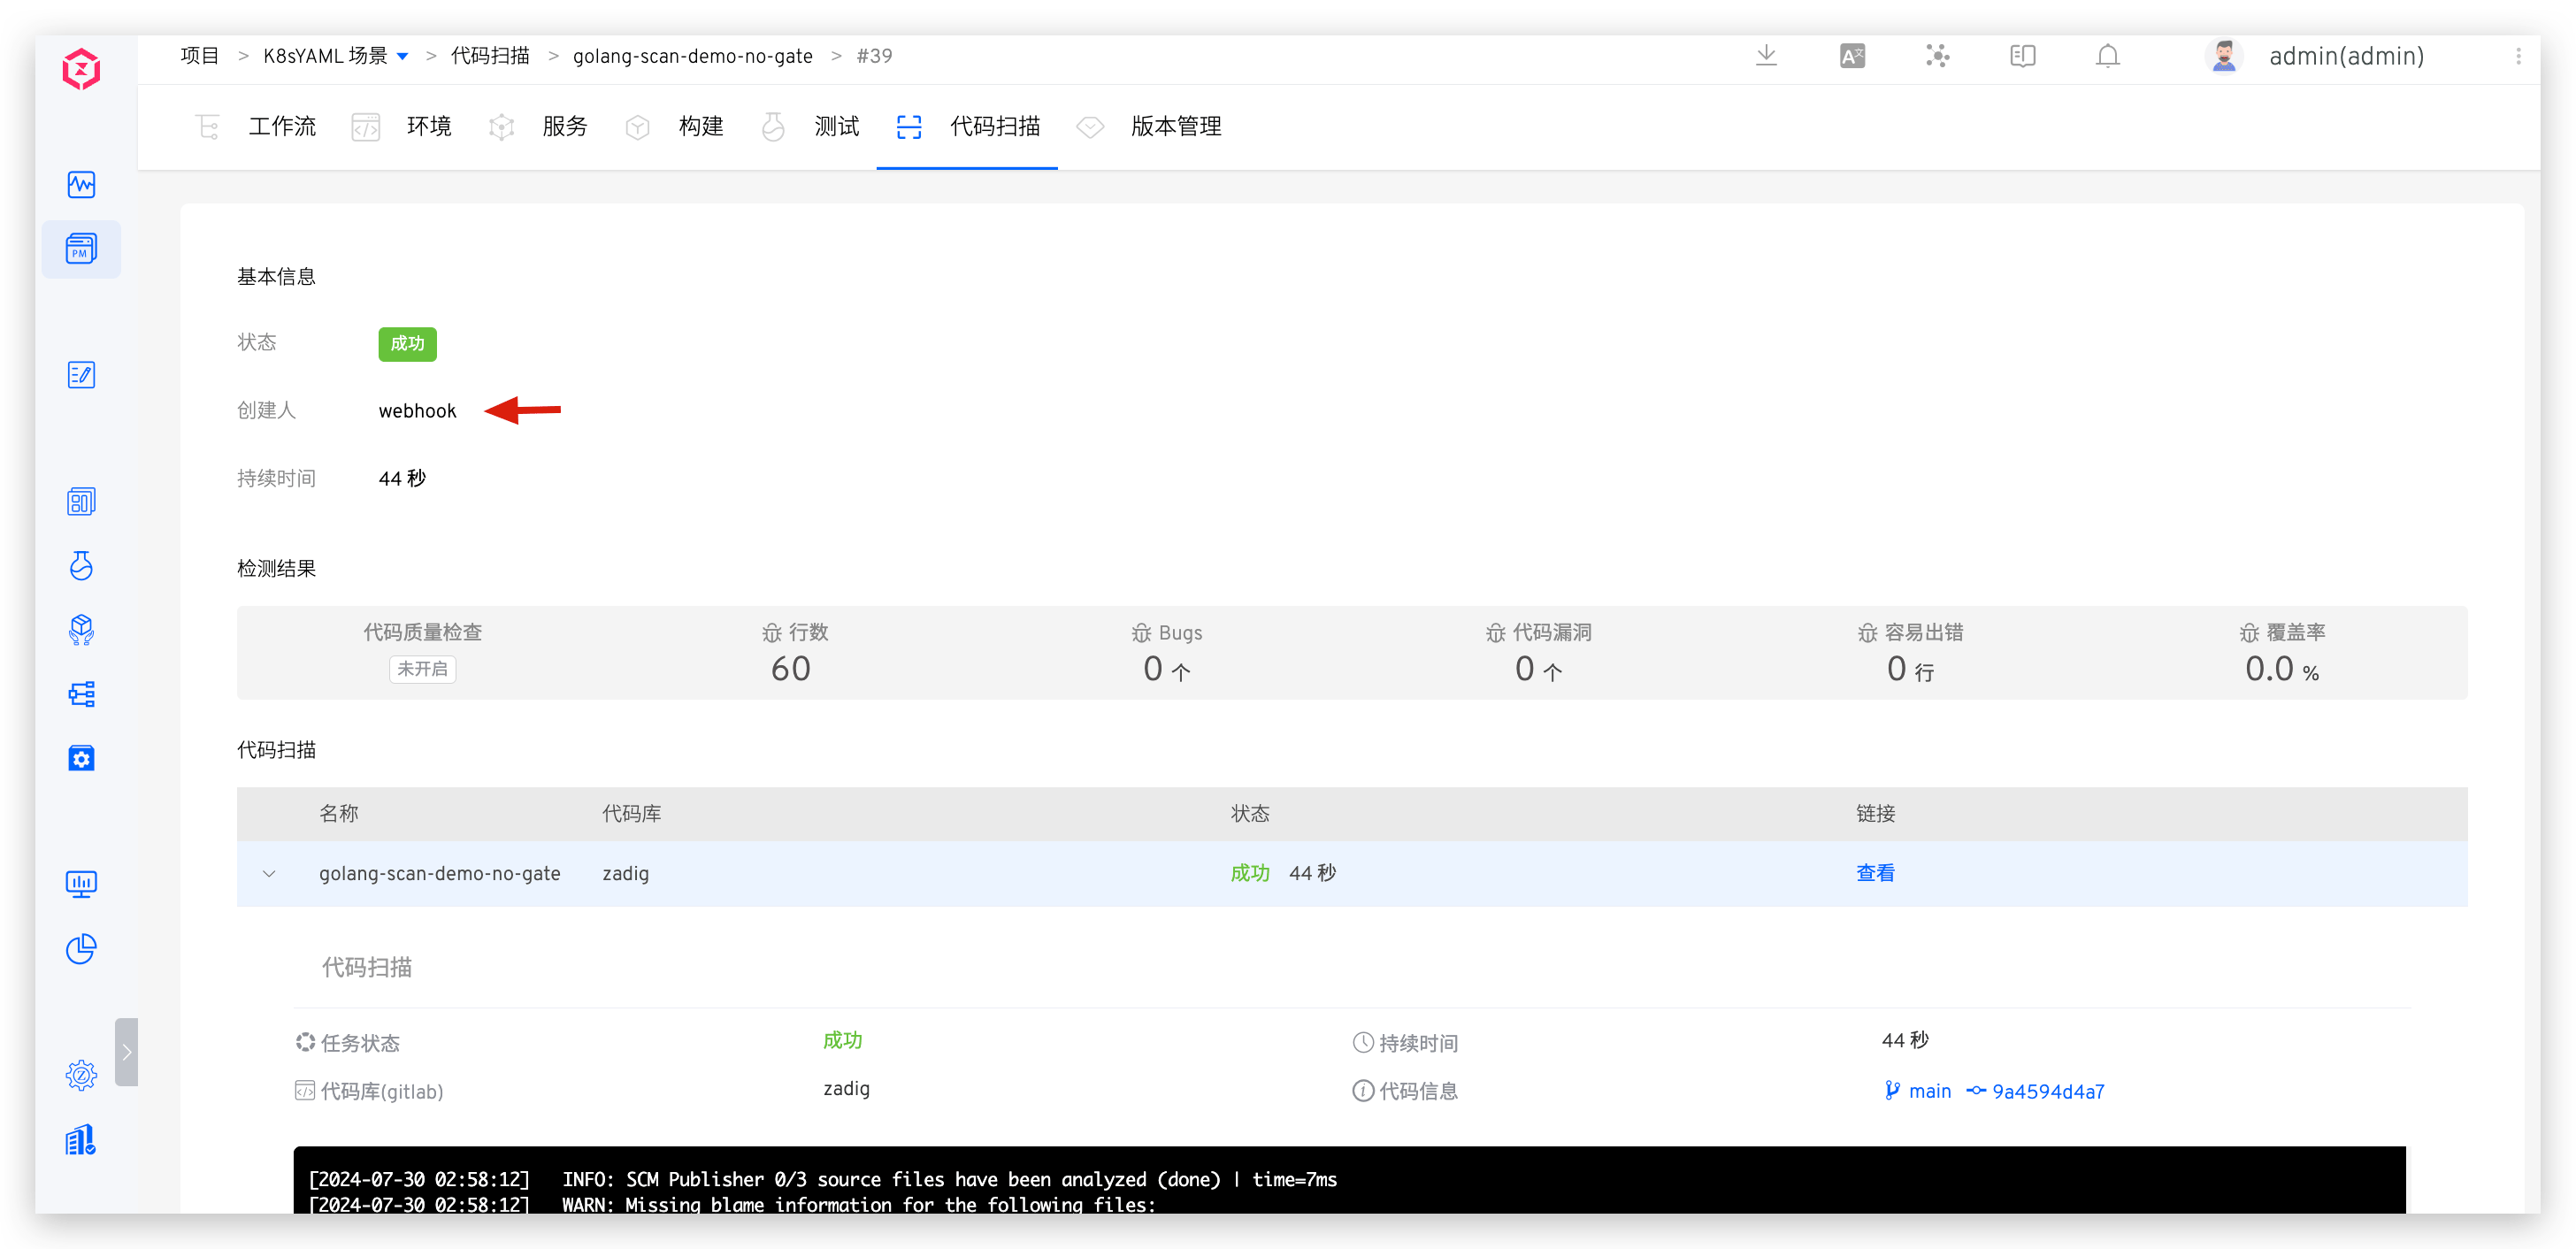Click the admin user avatar
This screenshot has height=1249, width=2576.
pyautogui.click(x=2223, y=57)
